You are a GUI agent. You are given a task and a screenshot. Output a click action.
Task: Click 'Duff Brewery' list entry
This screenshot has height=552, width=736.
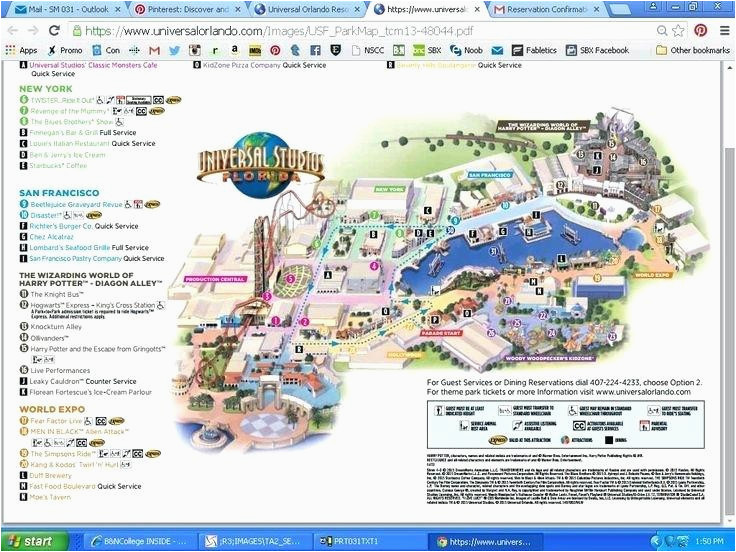coord(51,475)
